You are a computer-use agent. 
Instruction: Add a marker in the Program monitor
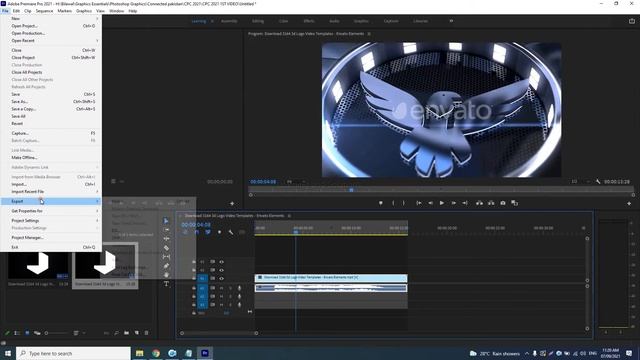[380, 203]
